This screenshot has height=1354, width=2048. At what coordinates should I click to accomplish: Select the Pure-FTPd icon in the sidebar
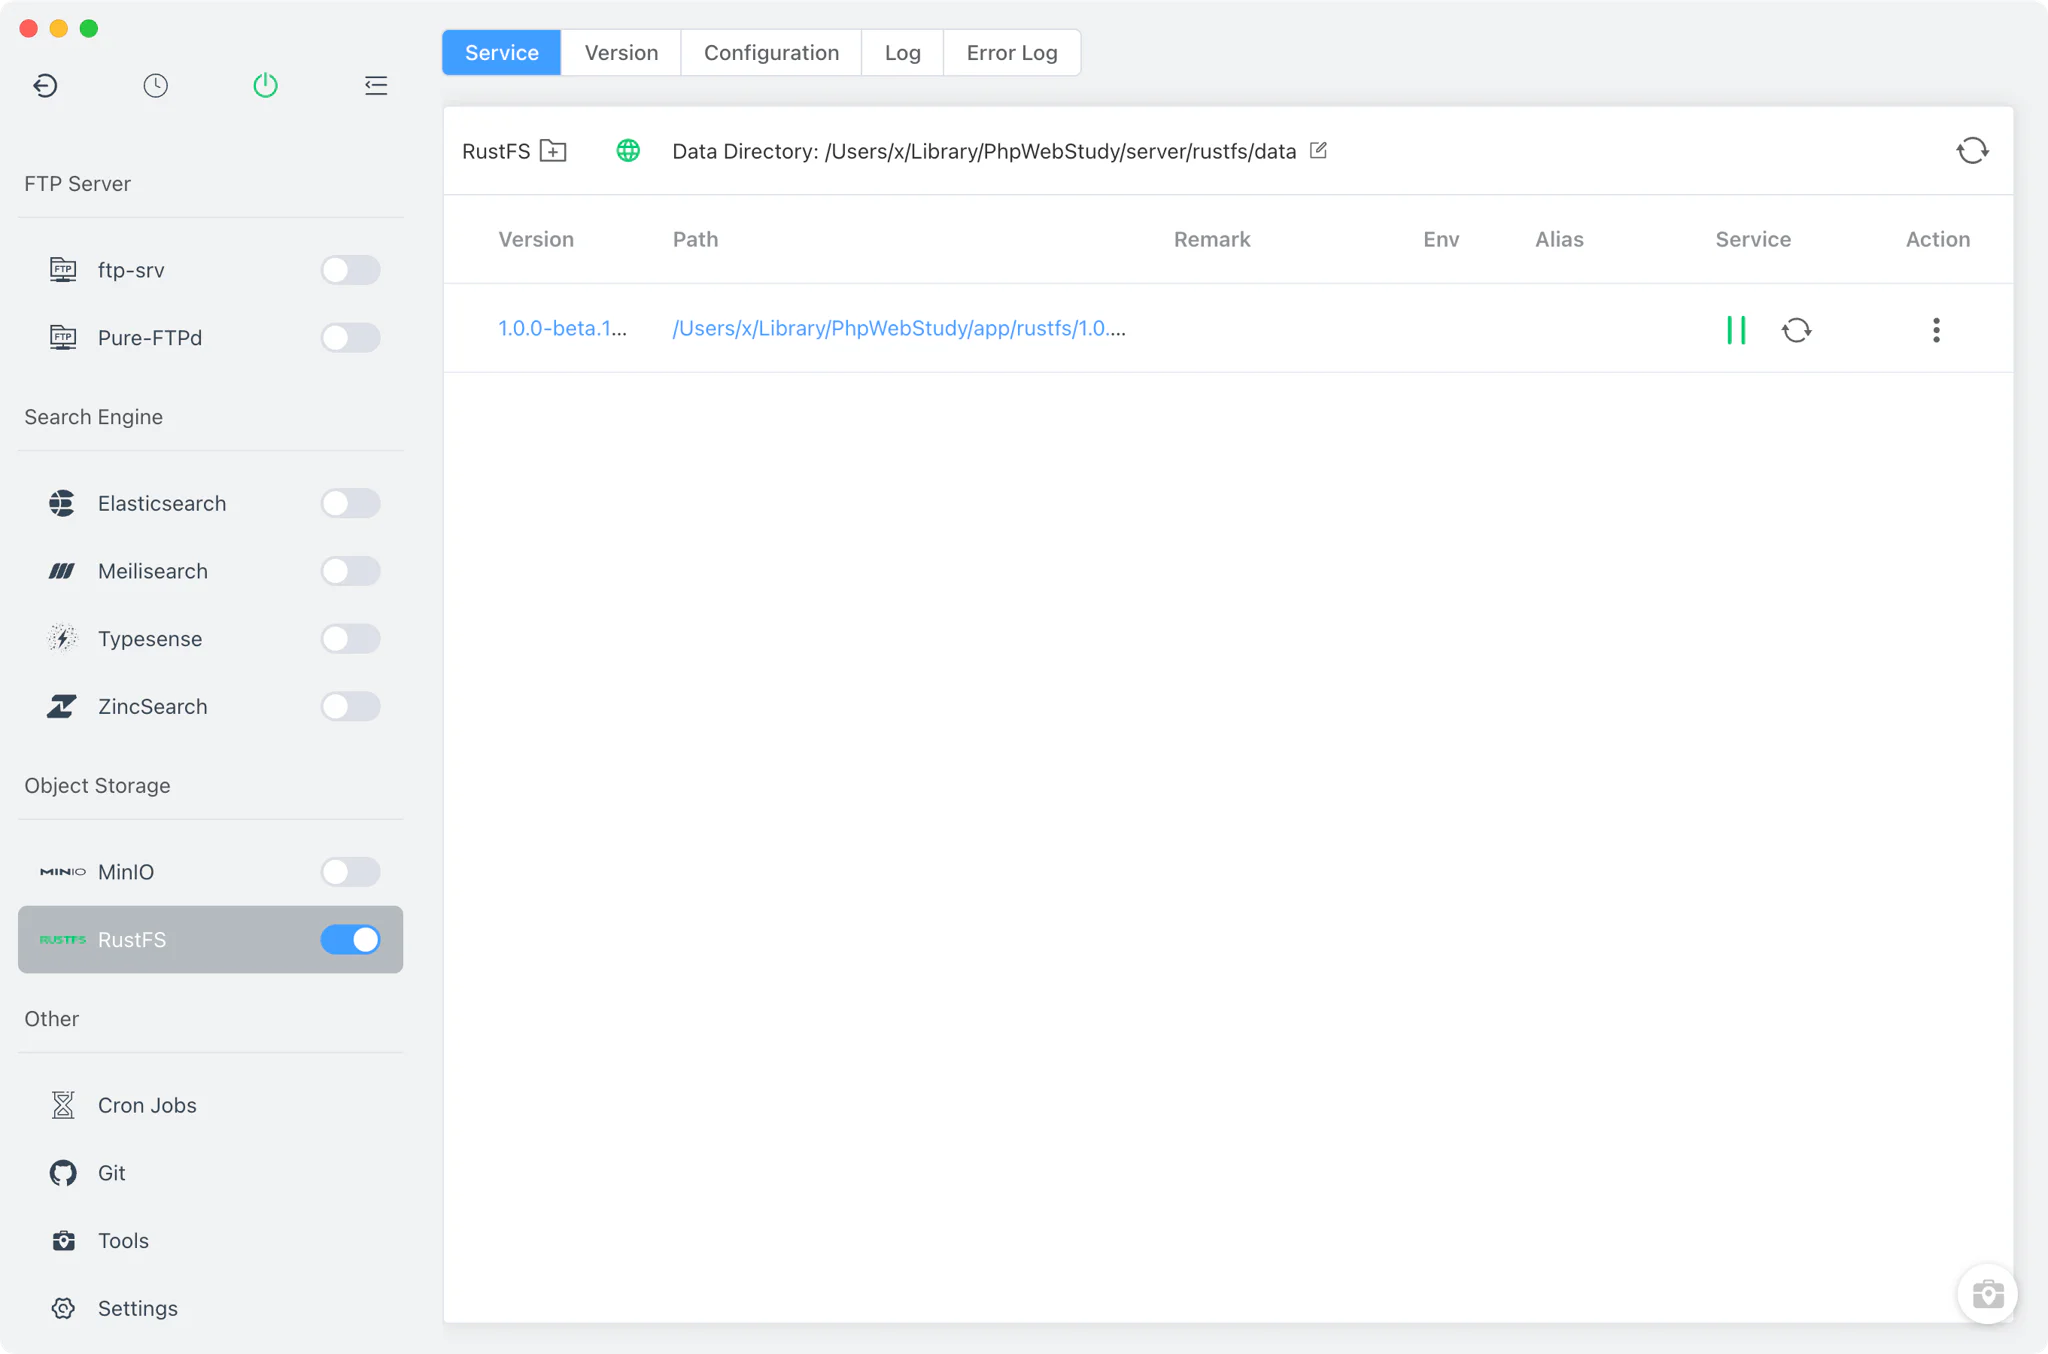[63, 337]
